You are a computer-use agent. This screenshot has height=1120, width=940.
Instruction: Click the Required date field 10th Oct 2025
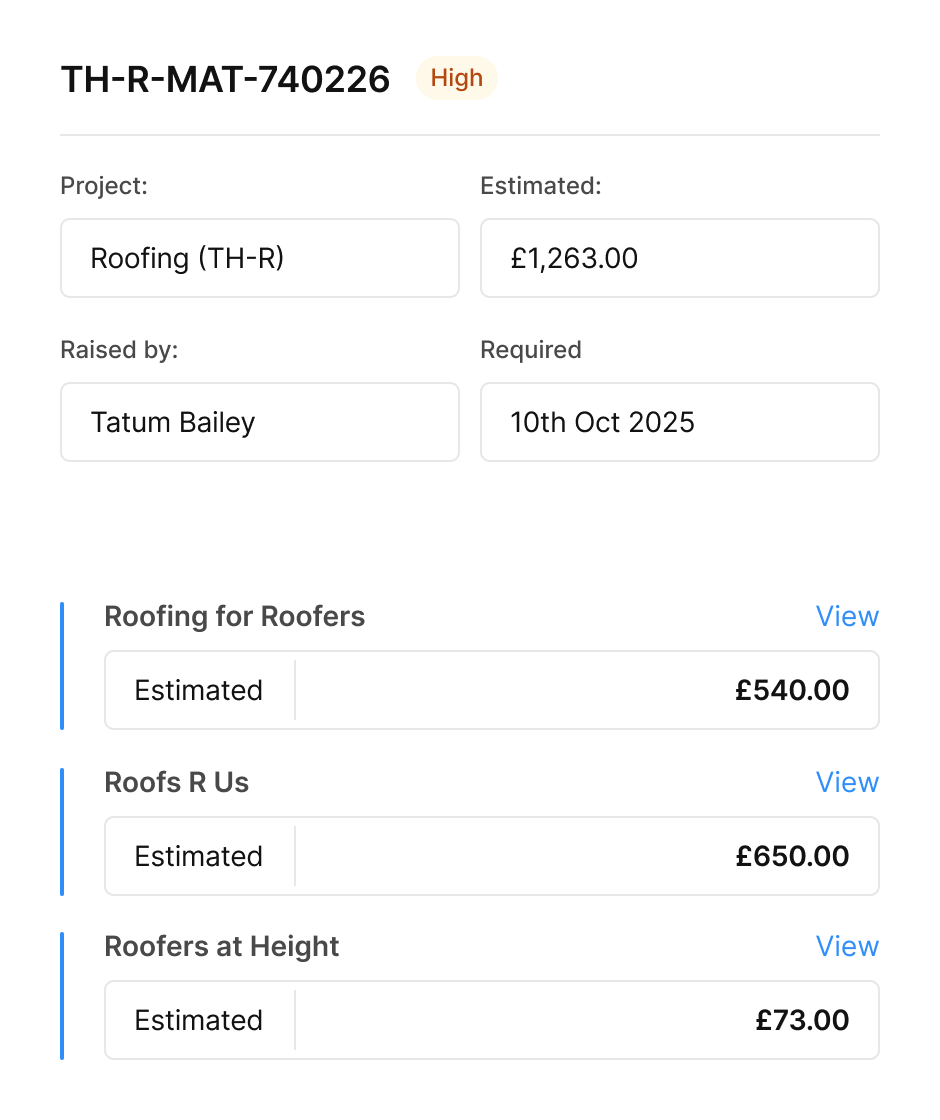680,422
